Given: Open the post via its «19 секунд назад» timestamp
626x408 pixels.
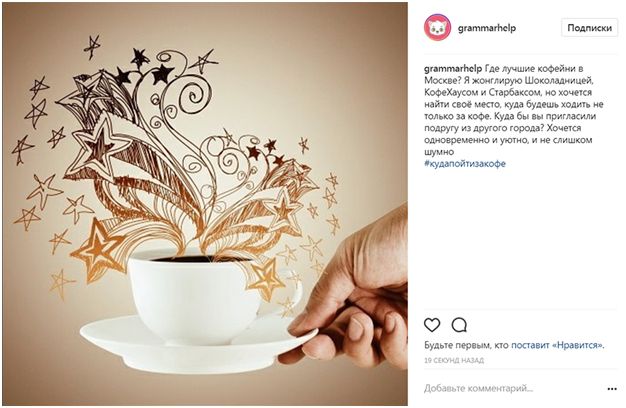Looking at the screenshot, I should tap(454, 360).
